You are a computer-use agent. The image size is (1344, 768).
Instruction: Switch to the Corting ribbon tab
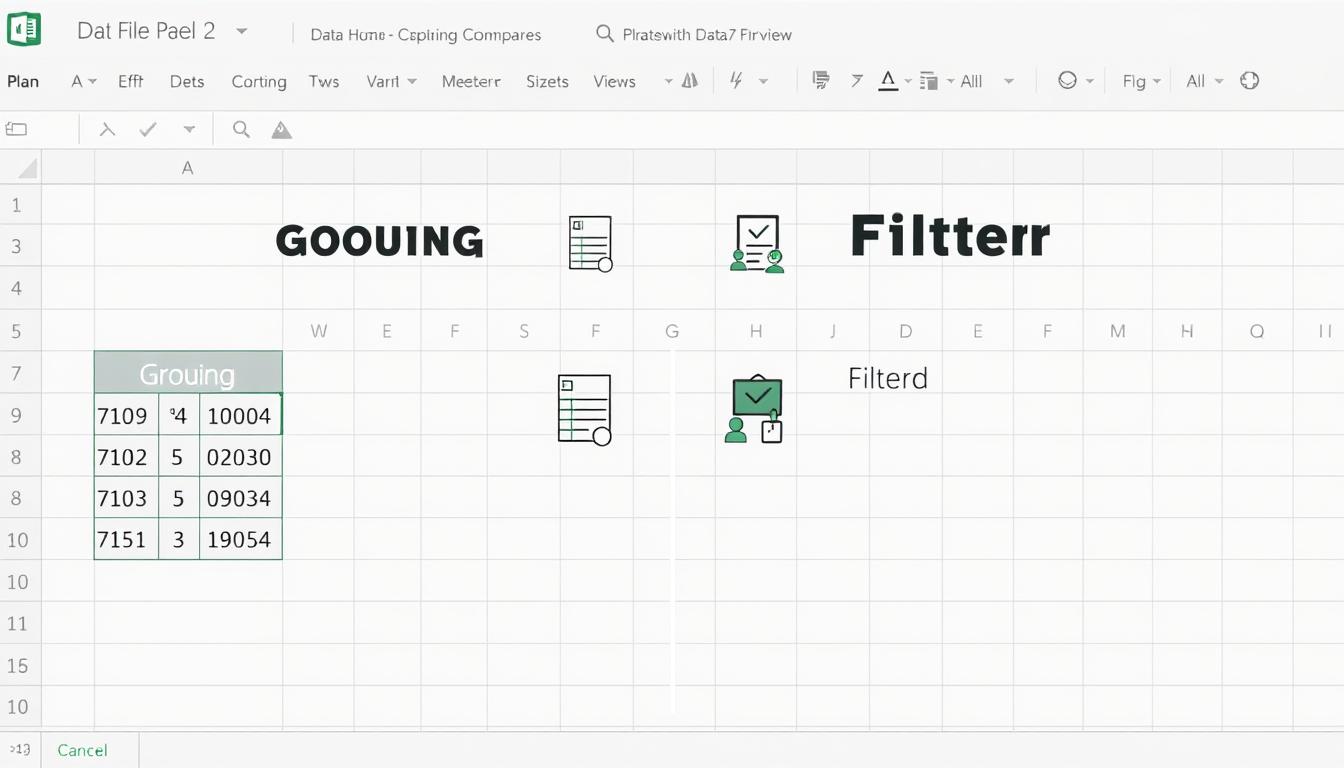pos(258,81)
